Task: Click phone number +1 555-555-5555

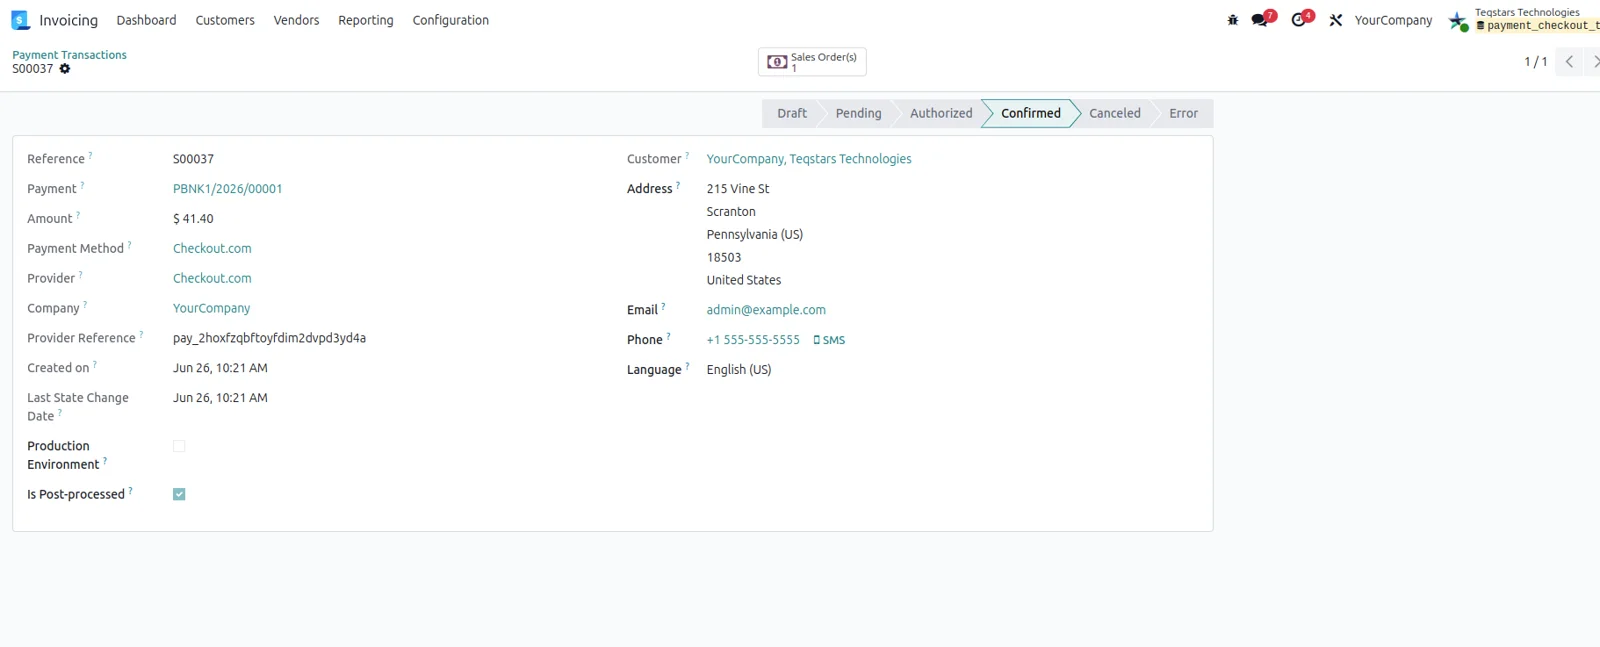Action: [x=753, y=340]
